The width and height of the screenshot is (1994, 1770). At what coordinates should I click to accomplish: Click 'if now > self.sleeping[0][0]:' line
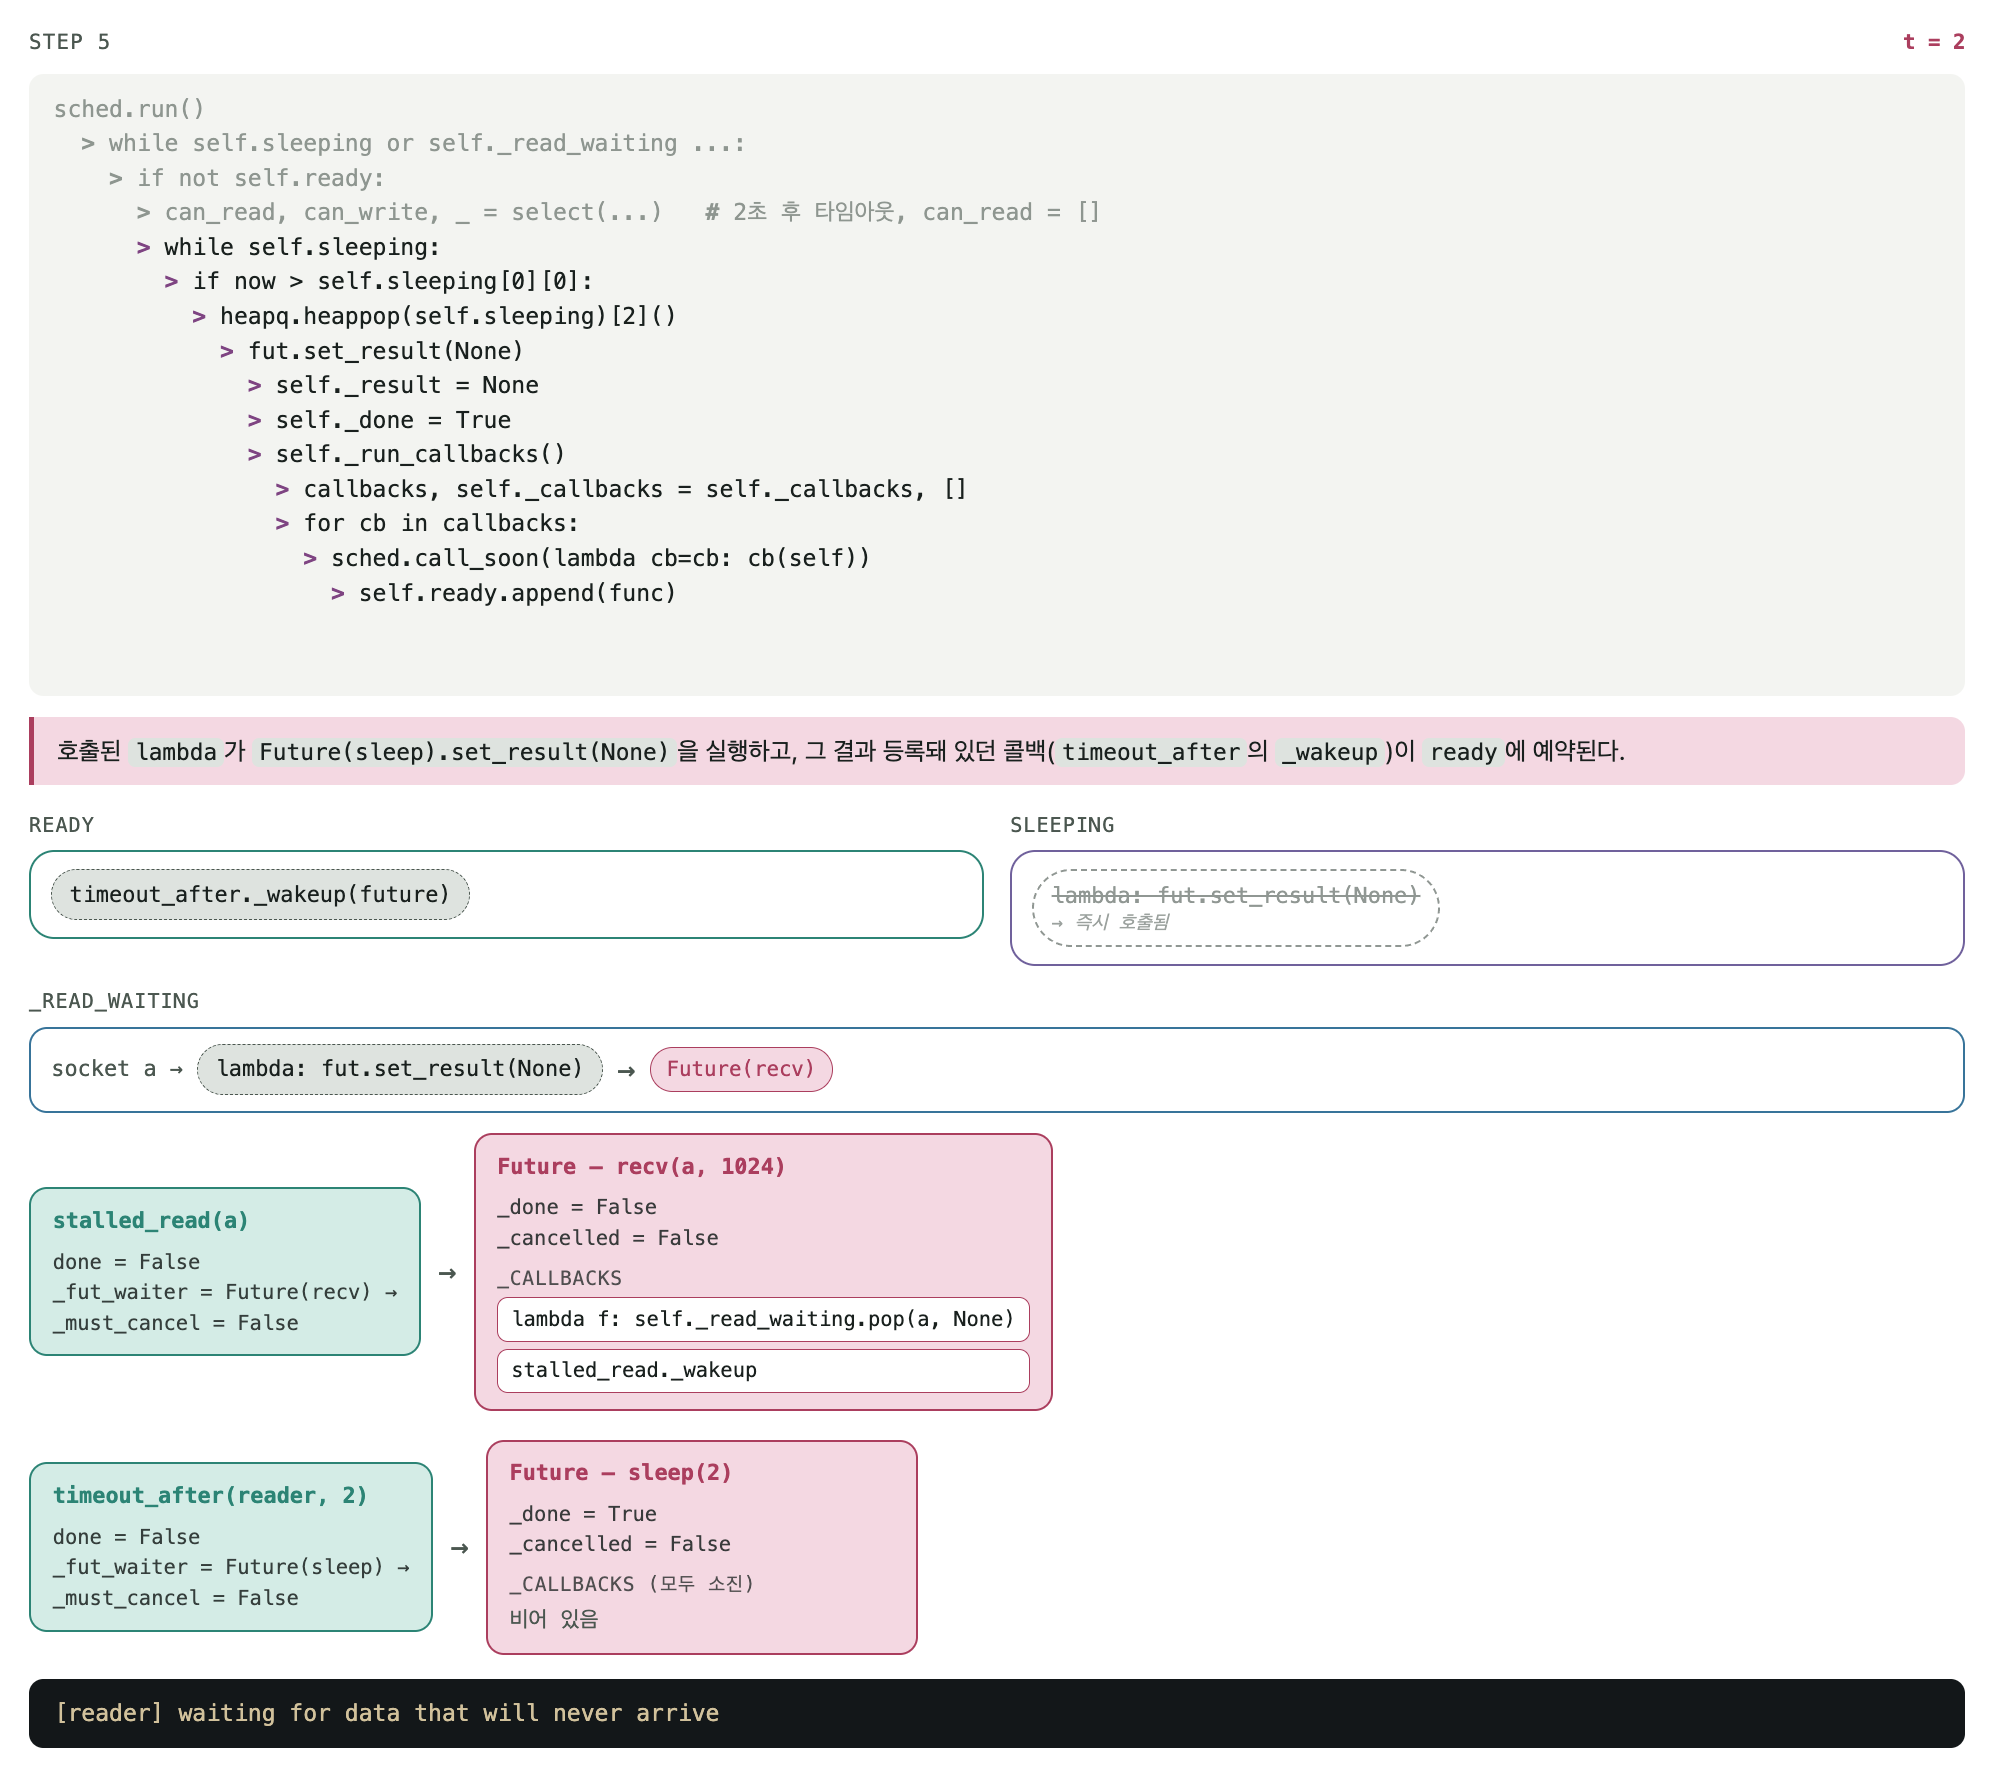pyautogui.click(x=378, y=281)
